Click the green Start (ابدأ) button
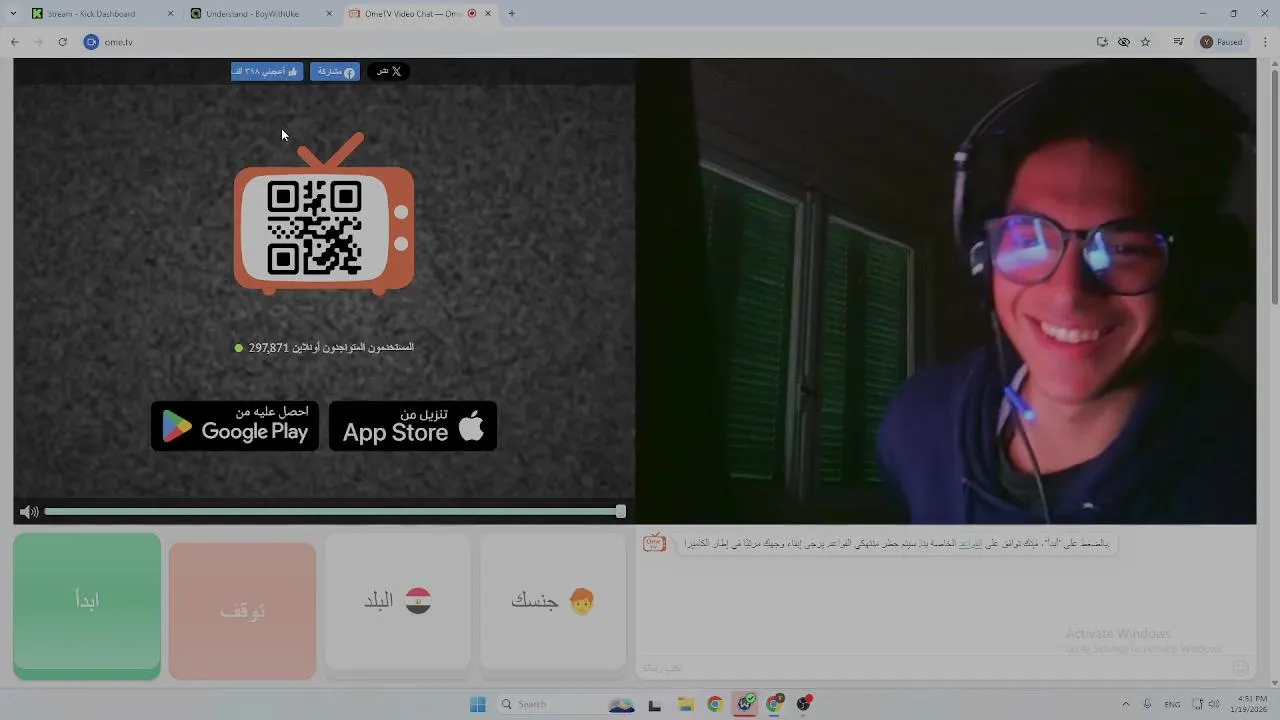The height and width of the screenshot is (720, 1280). coord(87,606)
